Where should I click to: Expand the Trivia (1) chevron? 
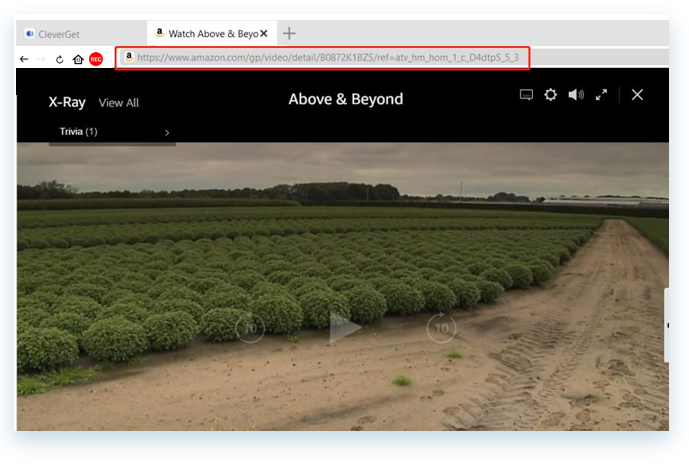[167, 133]
